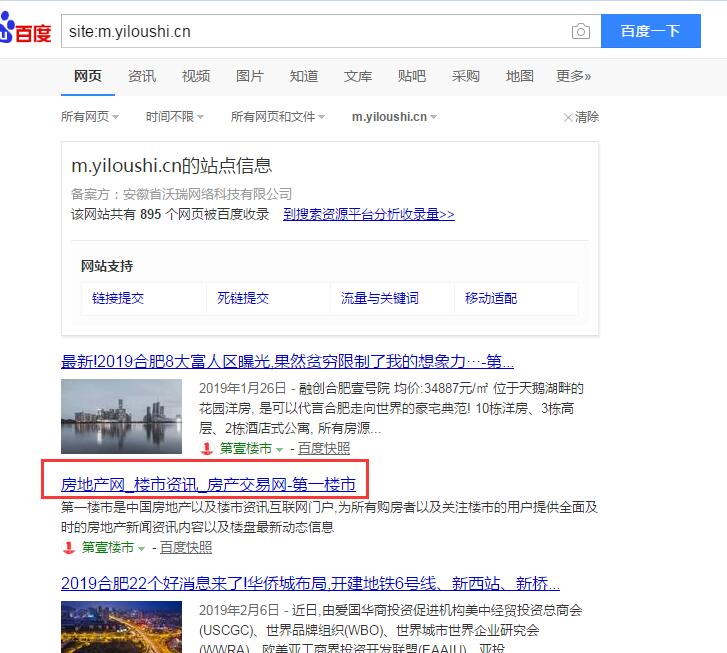Image resolution: width=727 pixels, height=653 pixels.
Task: Switch to the 资讯 tab
Action: point(142,76)
